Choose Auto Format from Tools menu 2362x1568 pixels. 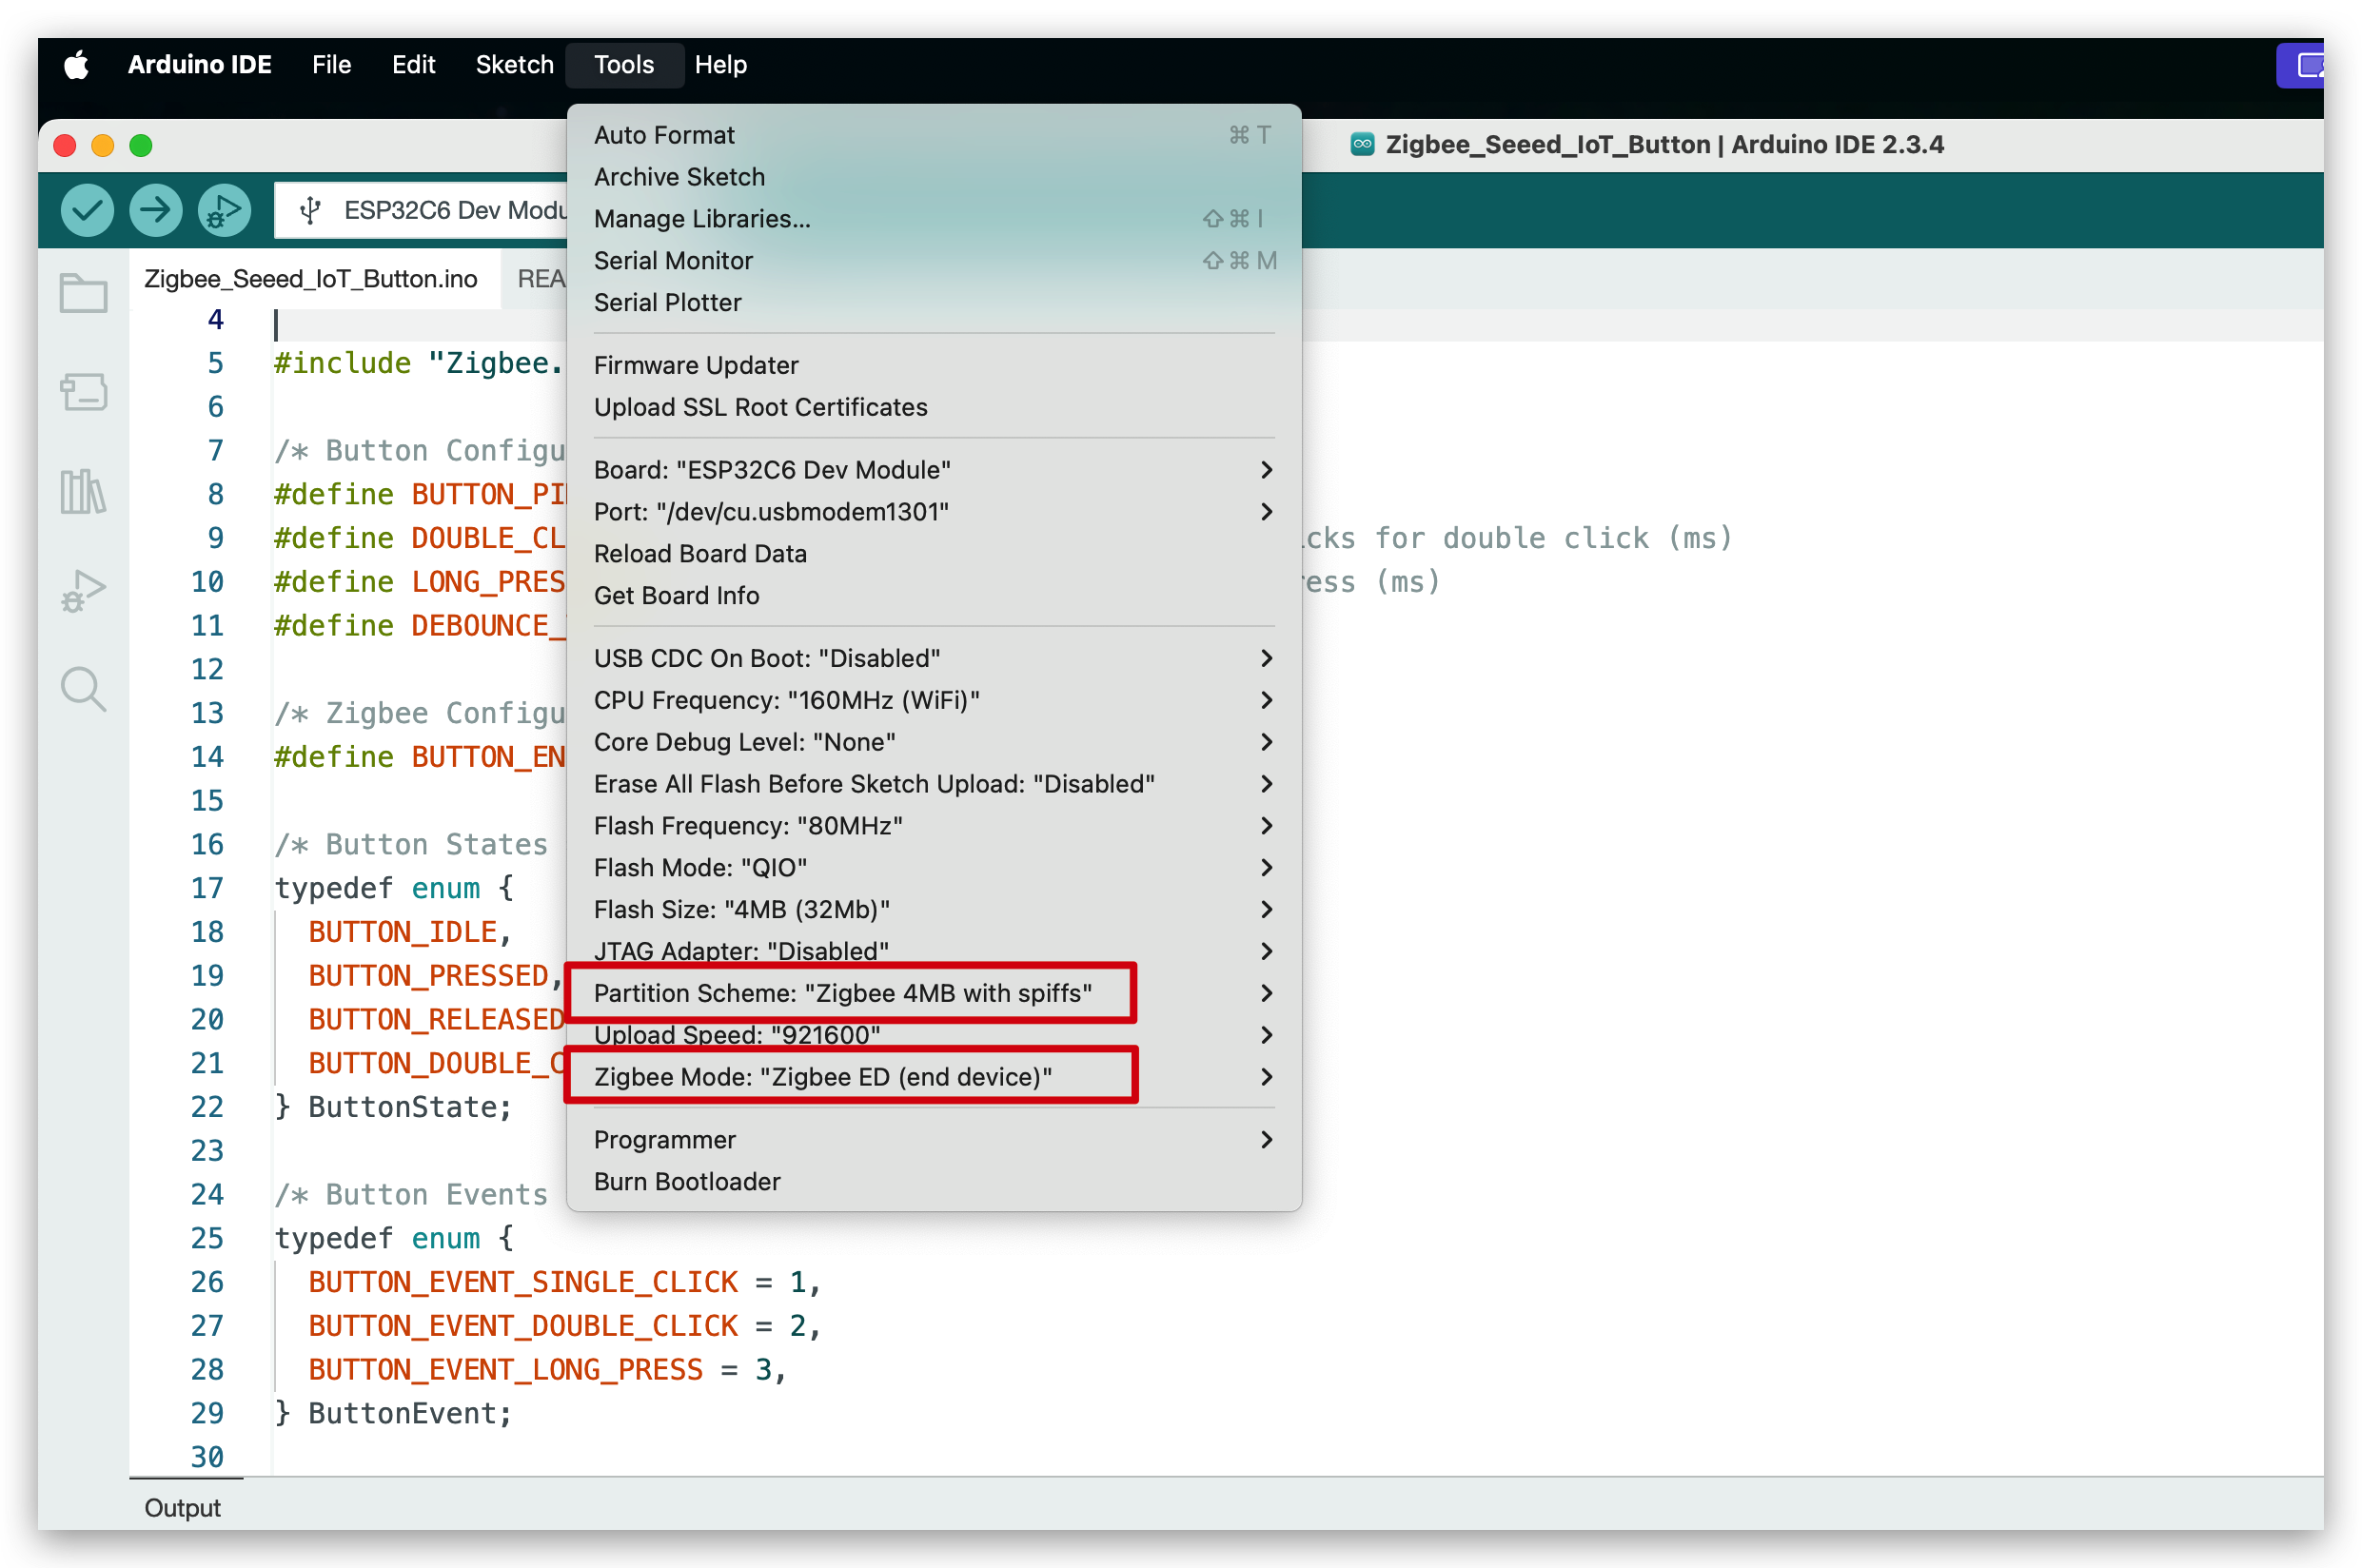[x=933, y=135]
